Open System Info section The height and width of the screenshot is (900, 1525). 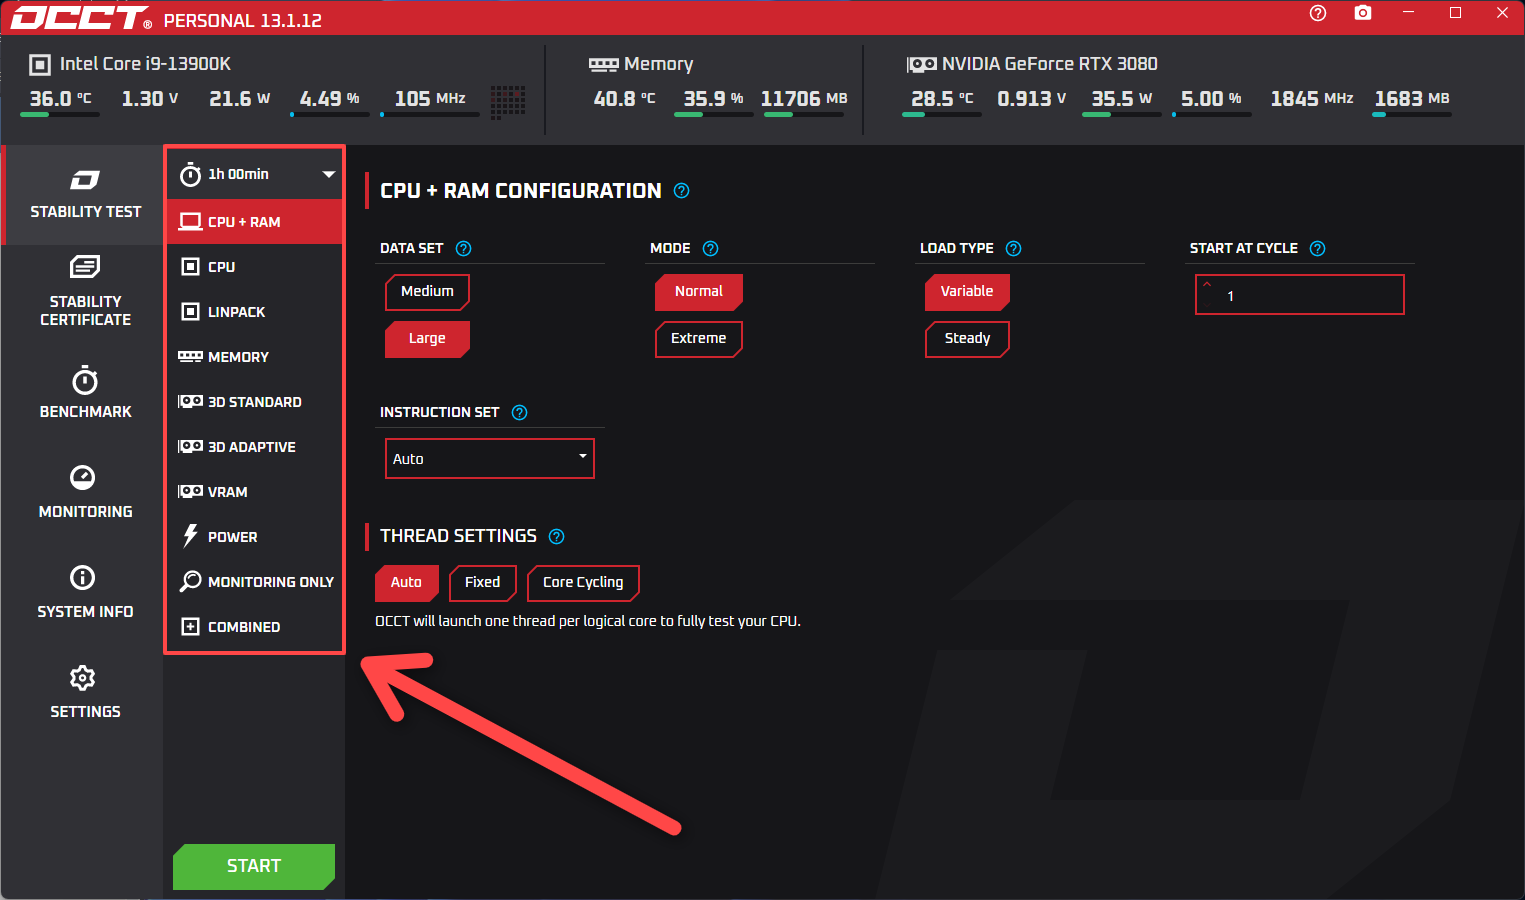point(85,592)
